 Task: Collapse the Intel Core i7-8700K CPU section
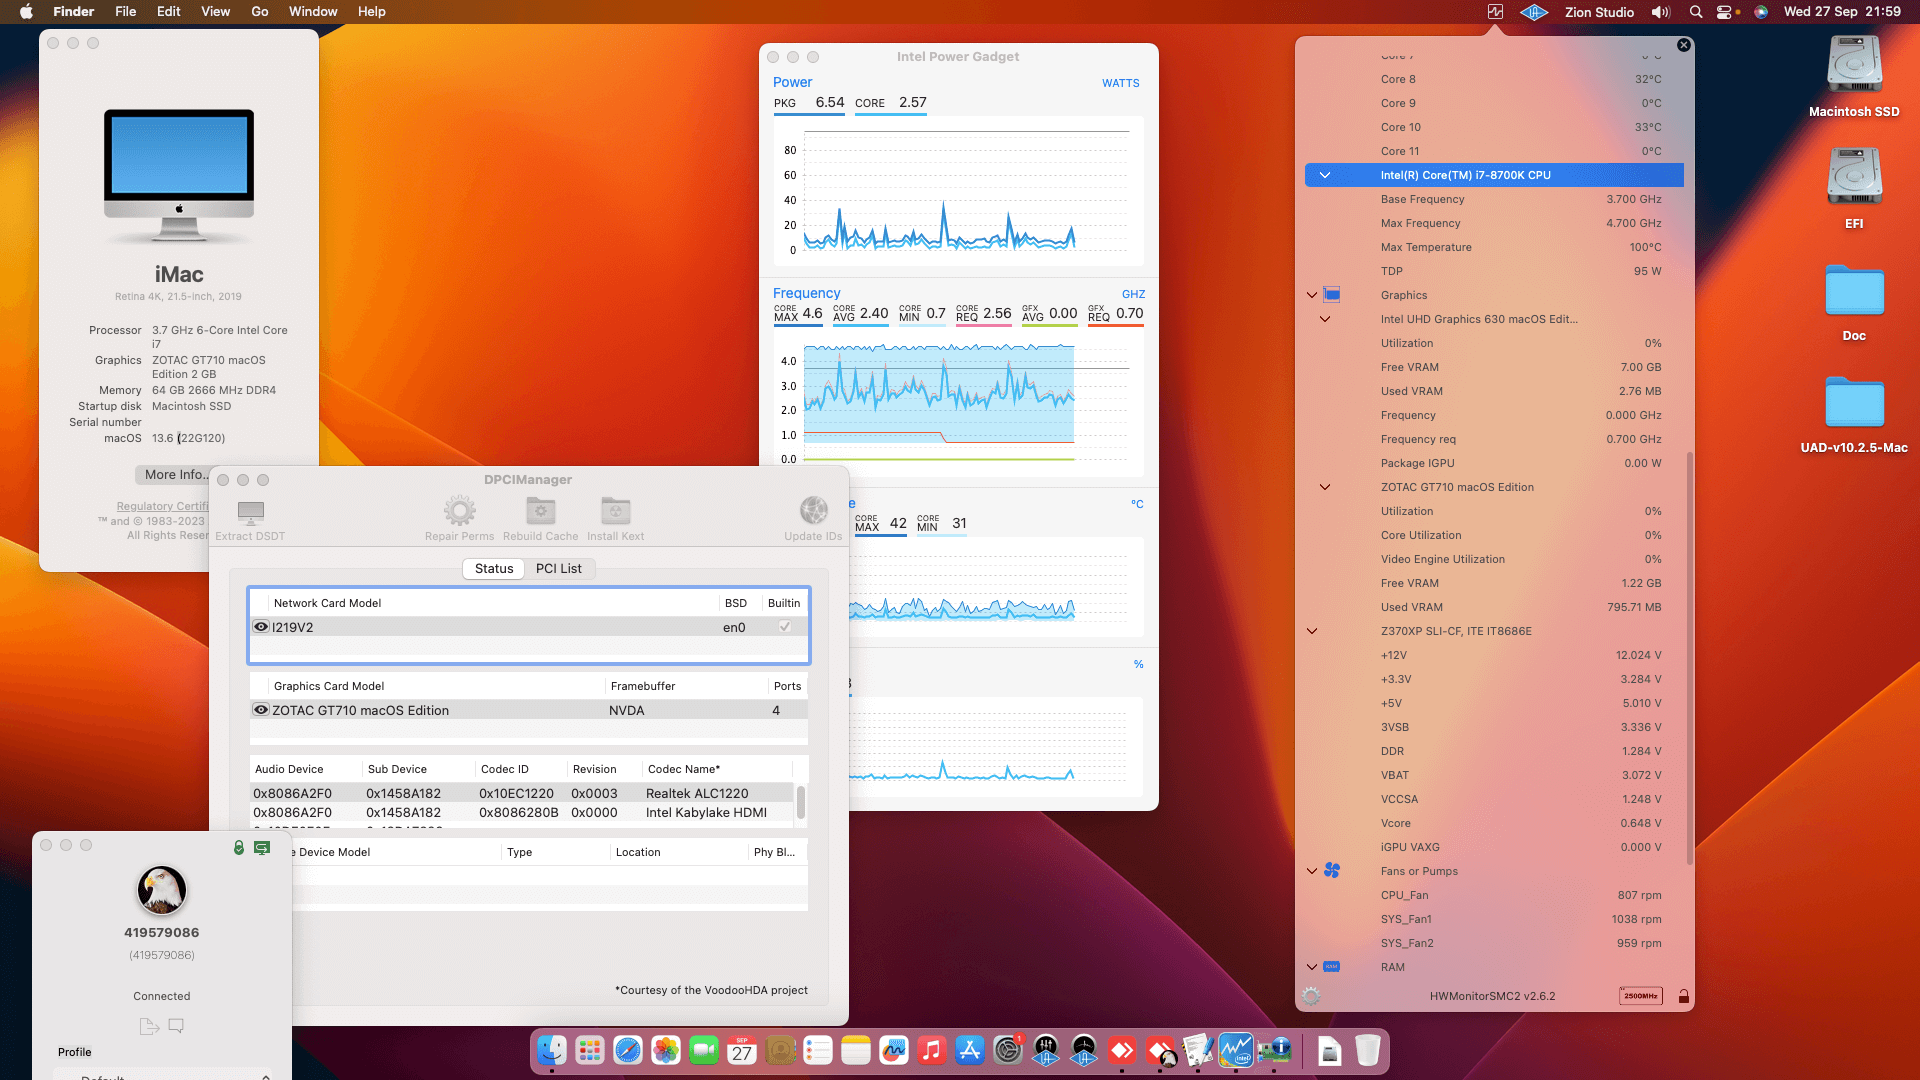1325,175
